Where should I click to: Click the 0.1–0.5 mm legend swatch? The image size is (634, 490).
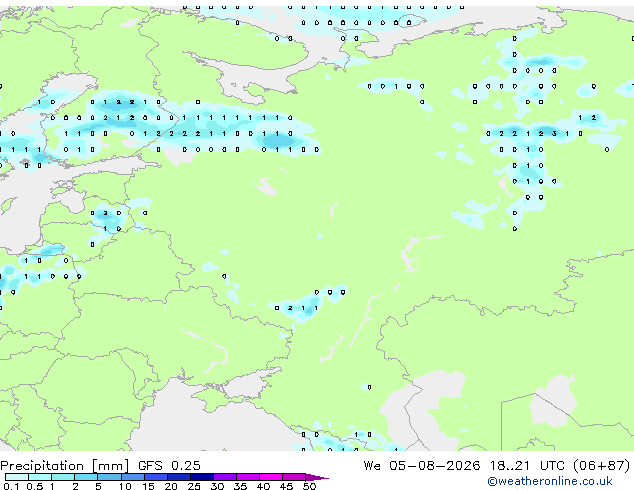[x=17, y=477]
